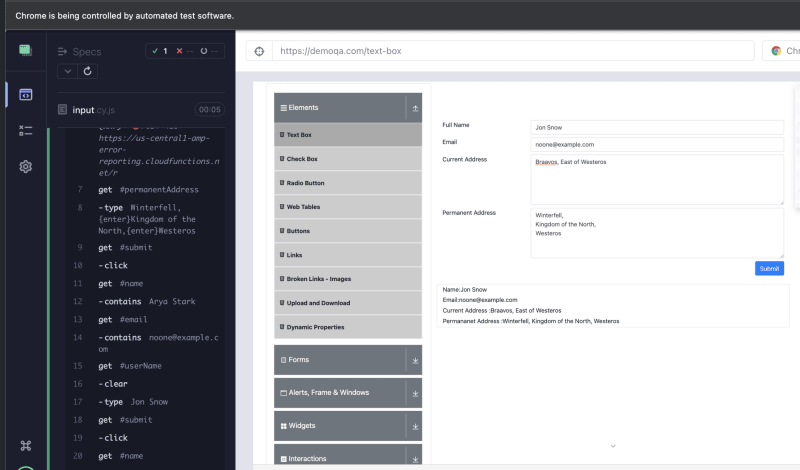
Task: Open the input.cy.js spec file header
Action: (x=141, y=110)
